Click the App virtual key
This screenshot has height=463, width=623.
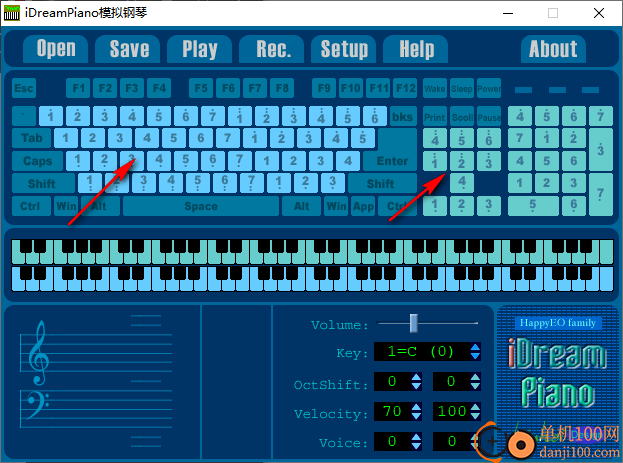[363, 206]
